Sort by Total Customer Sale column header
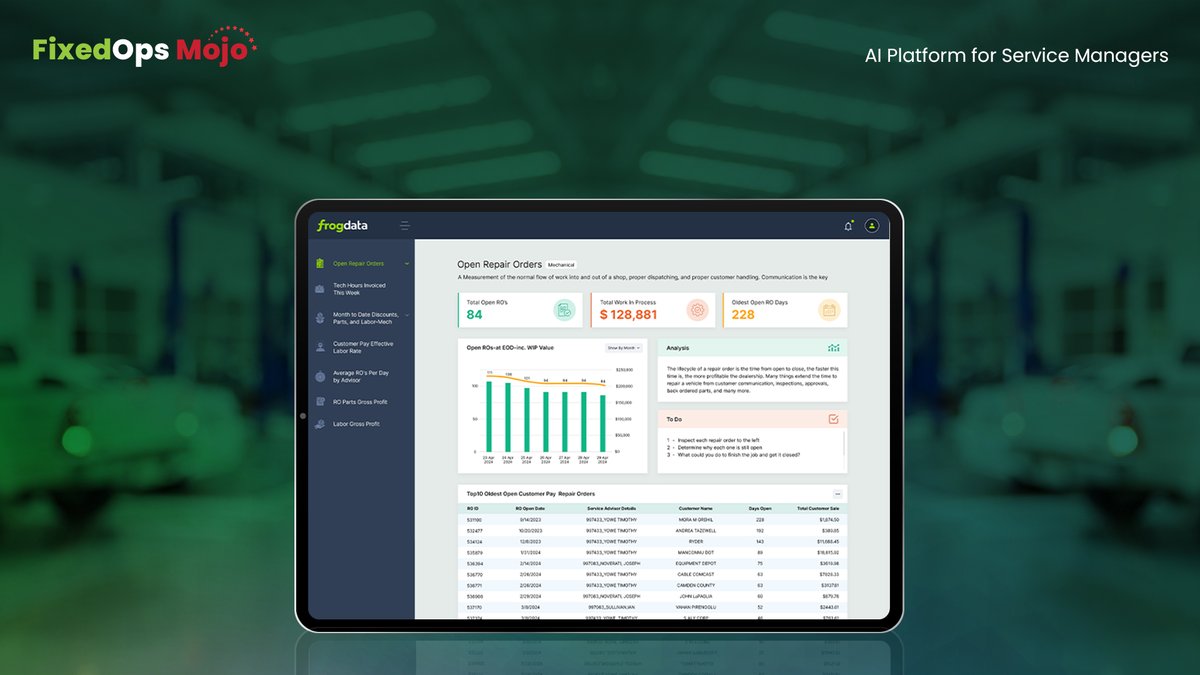 818,508
